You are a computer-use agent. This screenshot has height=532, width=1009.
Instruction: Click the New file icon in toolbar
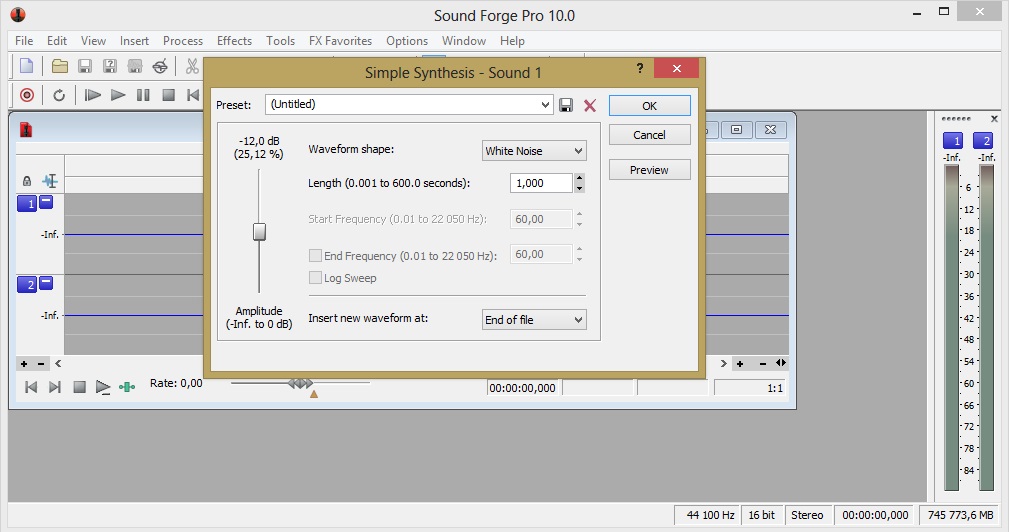[x=26, y=66]
